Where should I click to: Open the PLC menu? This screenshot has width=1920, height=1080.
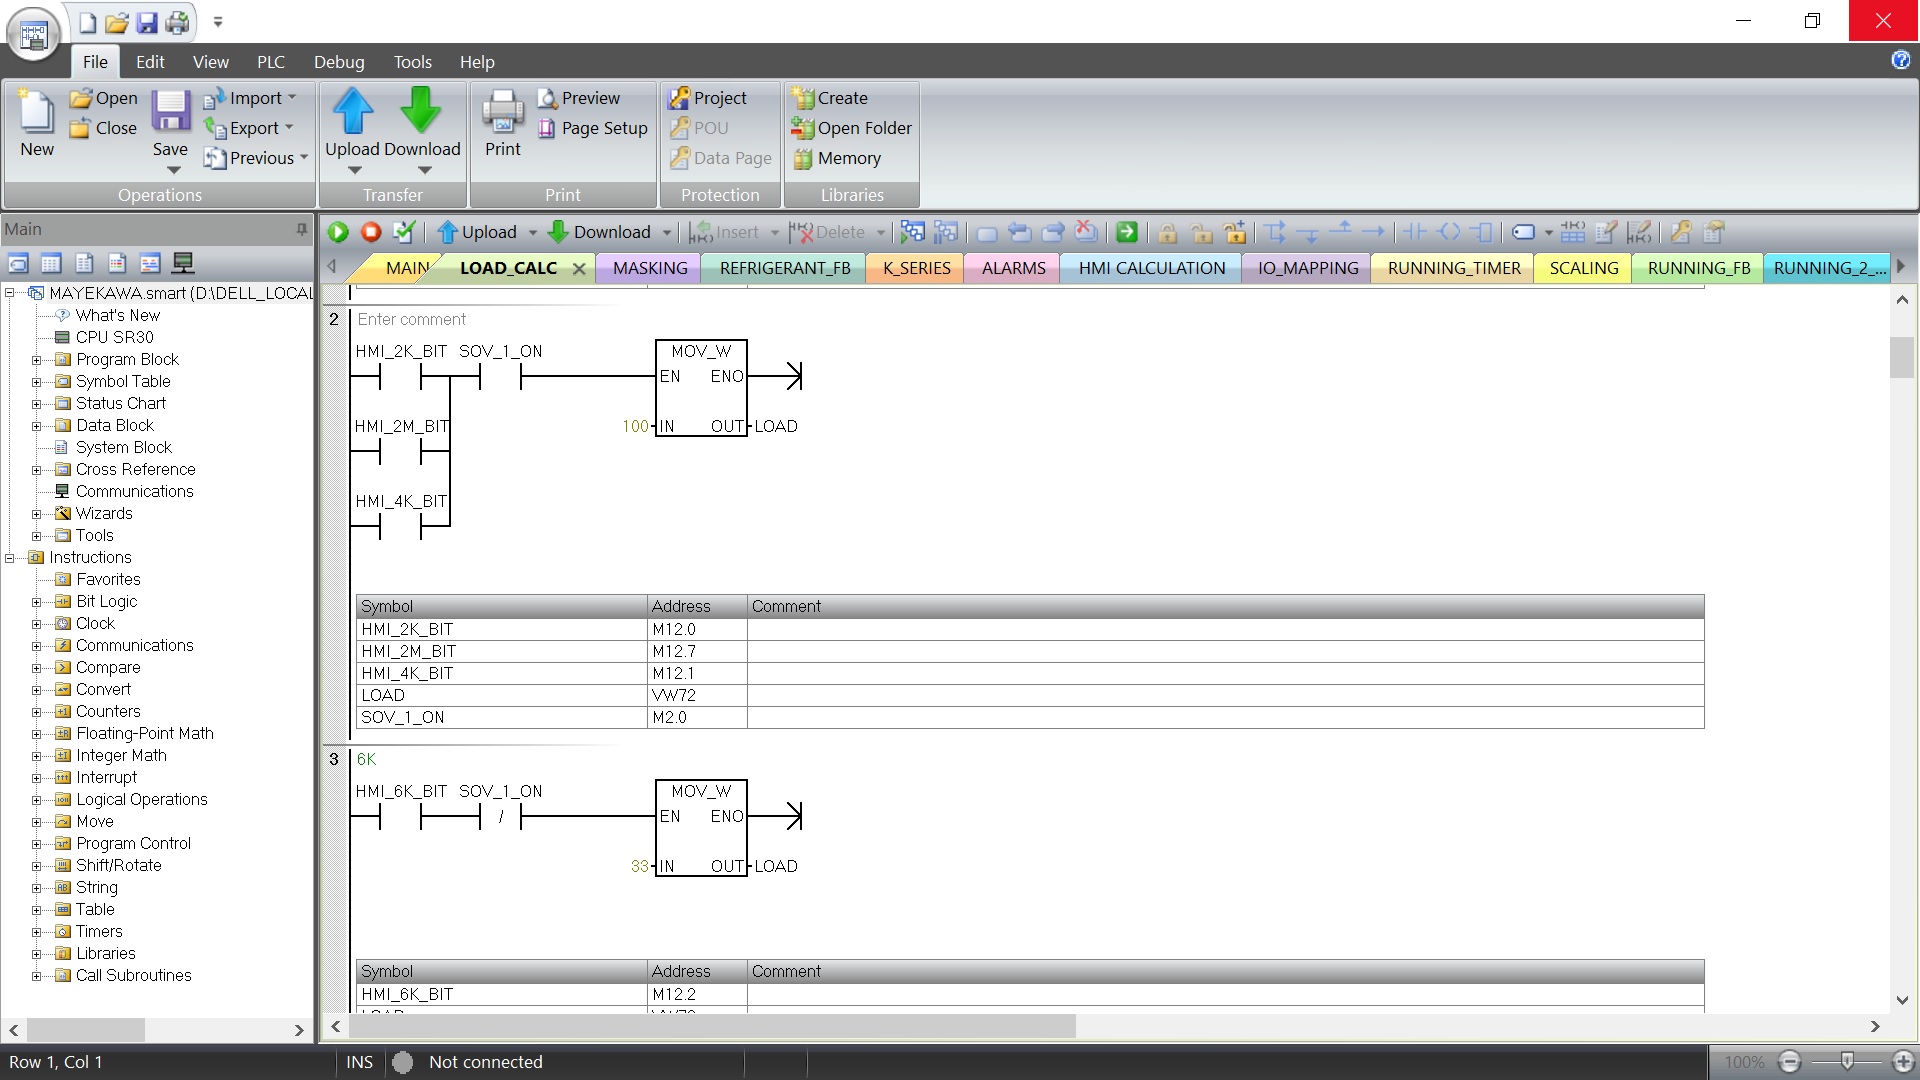[270, 62]
